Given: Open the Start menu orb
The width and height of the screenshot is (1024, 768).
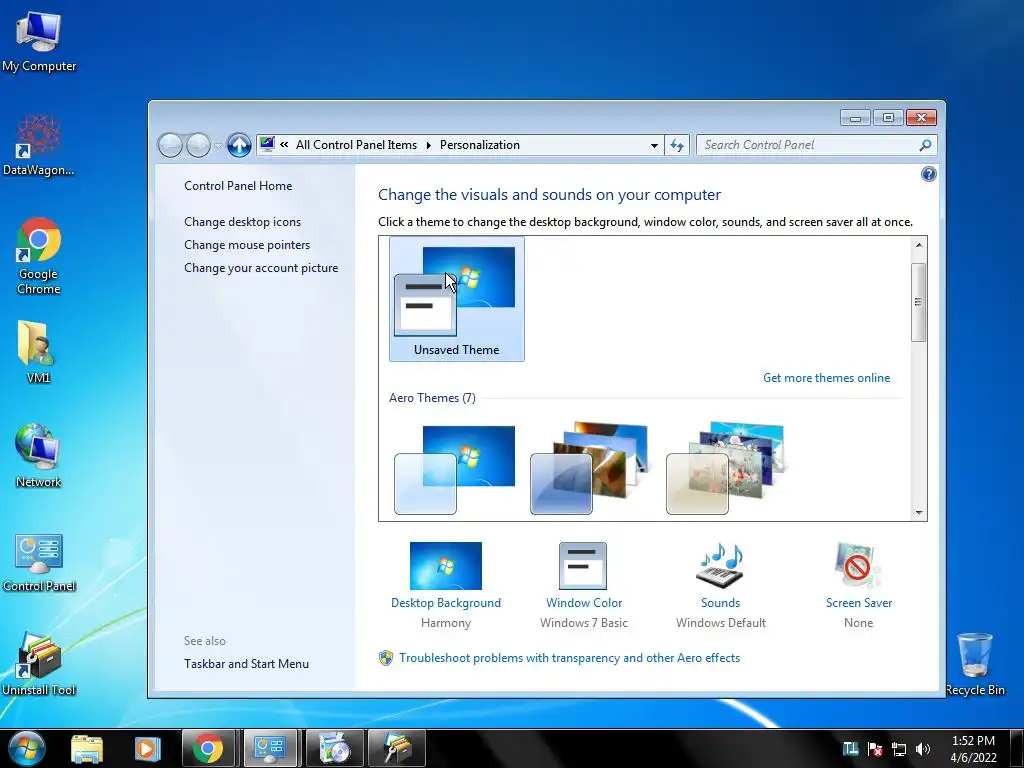Looking at the screenshot, I should click(26, 748).
